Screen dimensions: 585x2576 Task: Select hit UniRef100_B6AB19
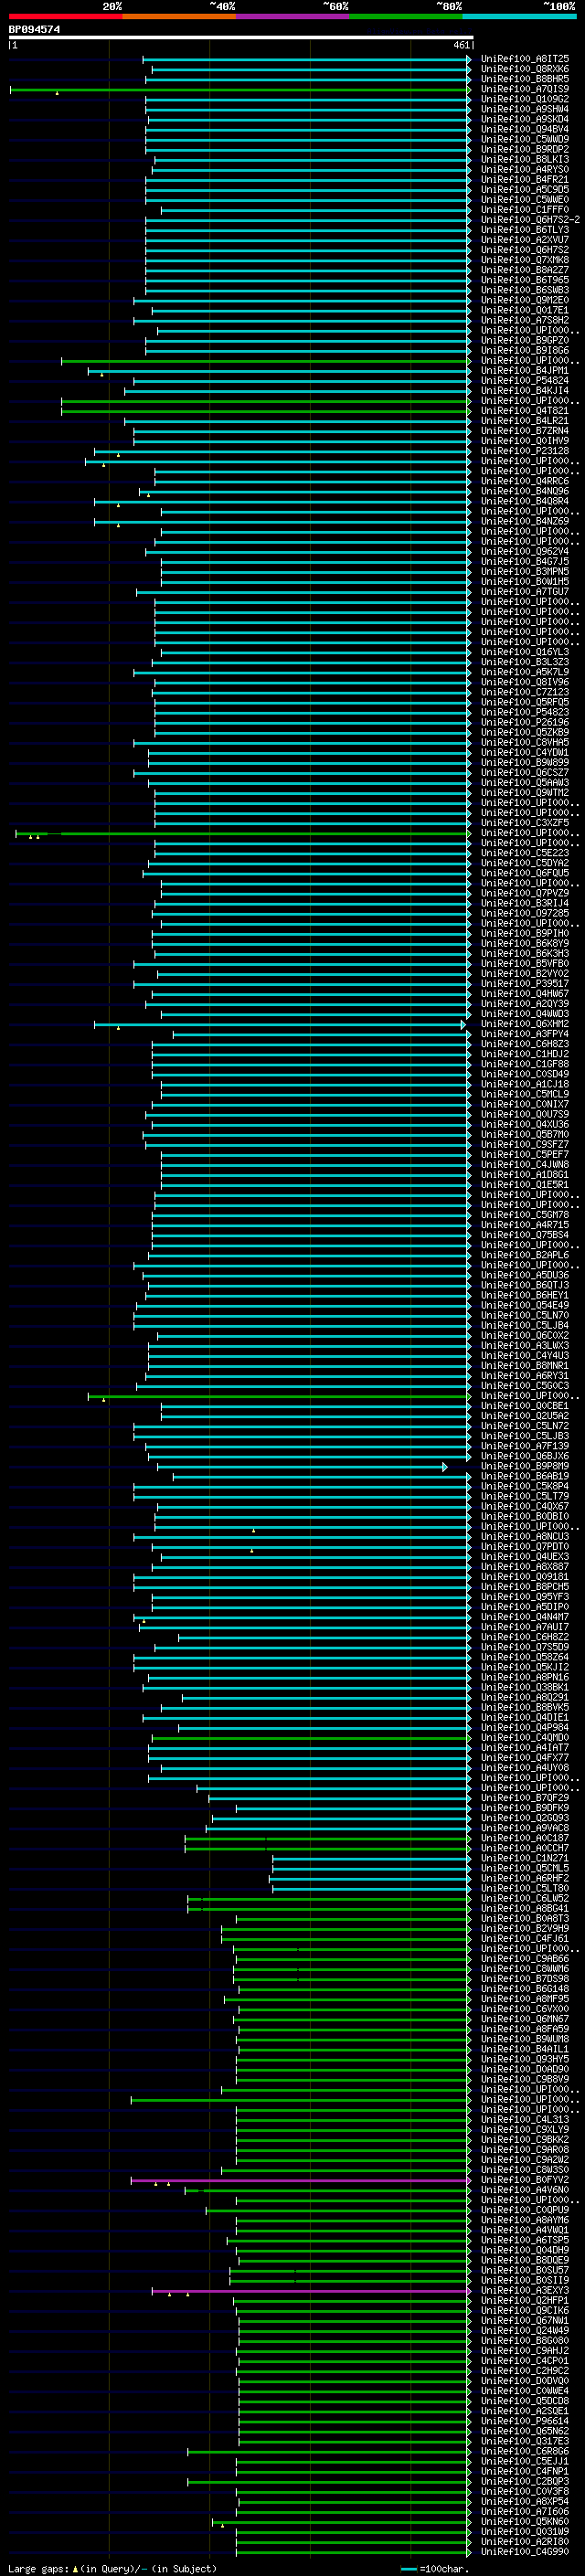point(524,1476)
